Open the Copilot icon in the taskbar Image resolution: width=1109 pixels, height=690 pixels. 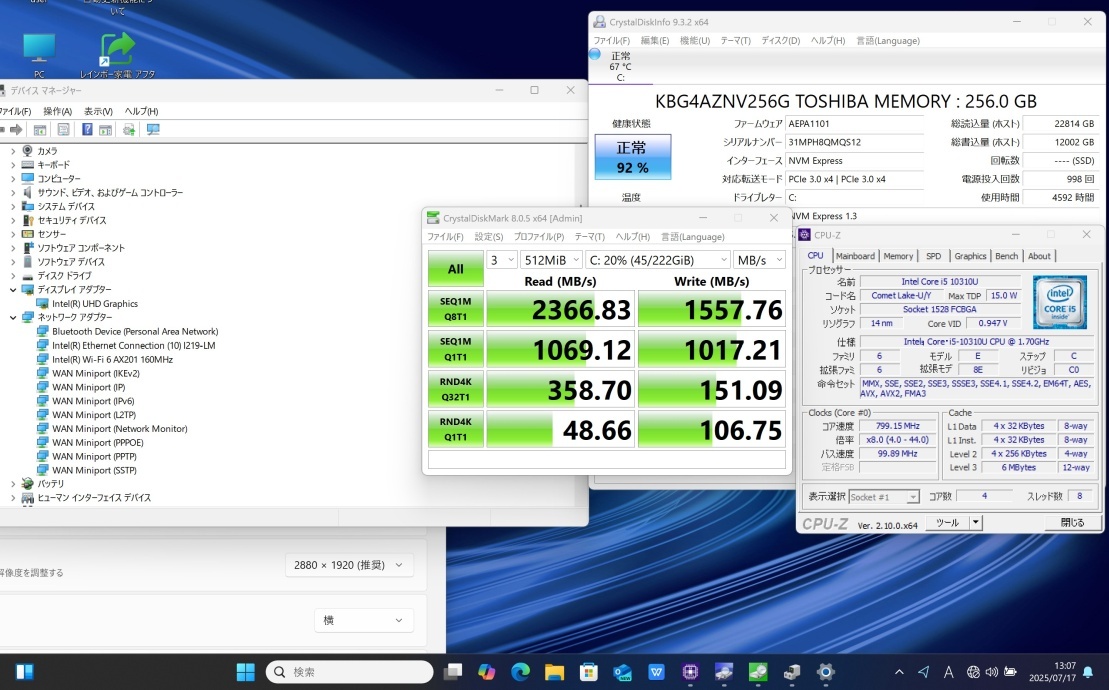coord(487,672)
